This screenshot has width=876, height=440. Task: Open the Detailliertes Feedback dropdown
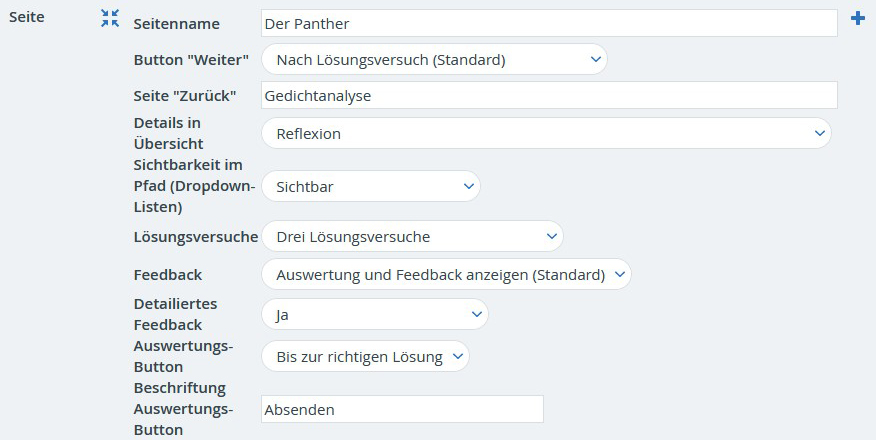click(375, 314)
